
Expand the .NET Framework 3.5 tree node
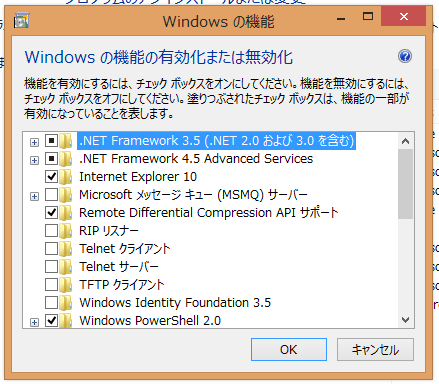tap(34, 143)
